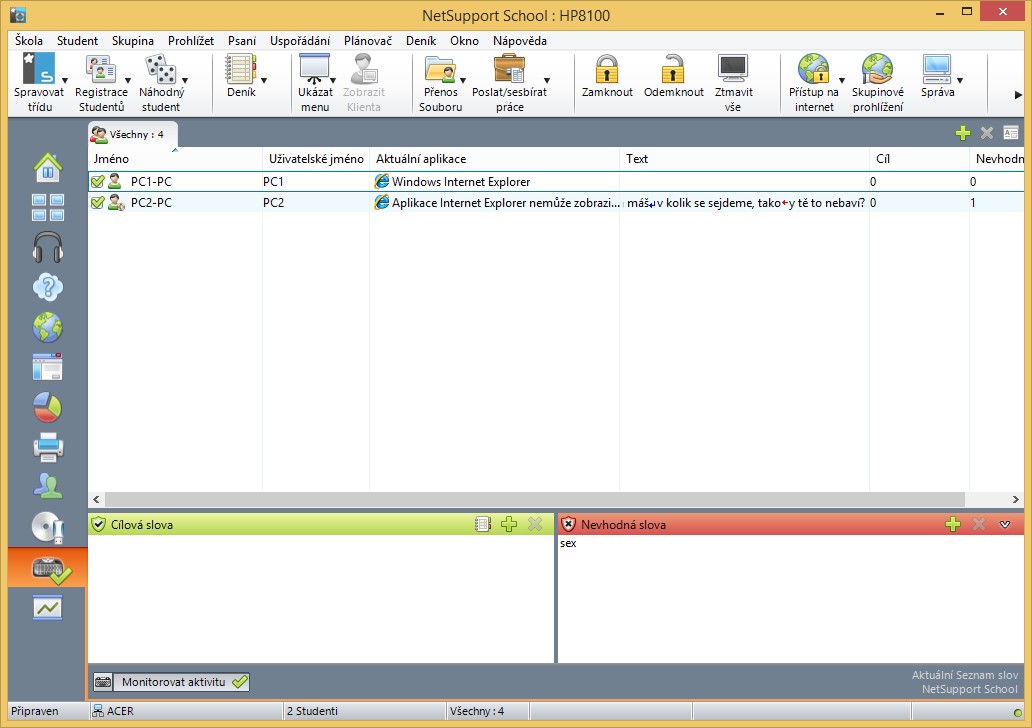Click the Správa monitor toolbar icon
This screenshot has height=728, width=1032.
[x=937, y=69]
